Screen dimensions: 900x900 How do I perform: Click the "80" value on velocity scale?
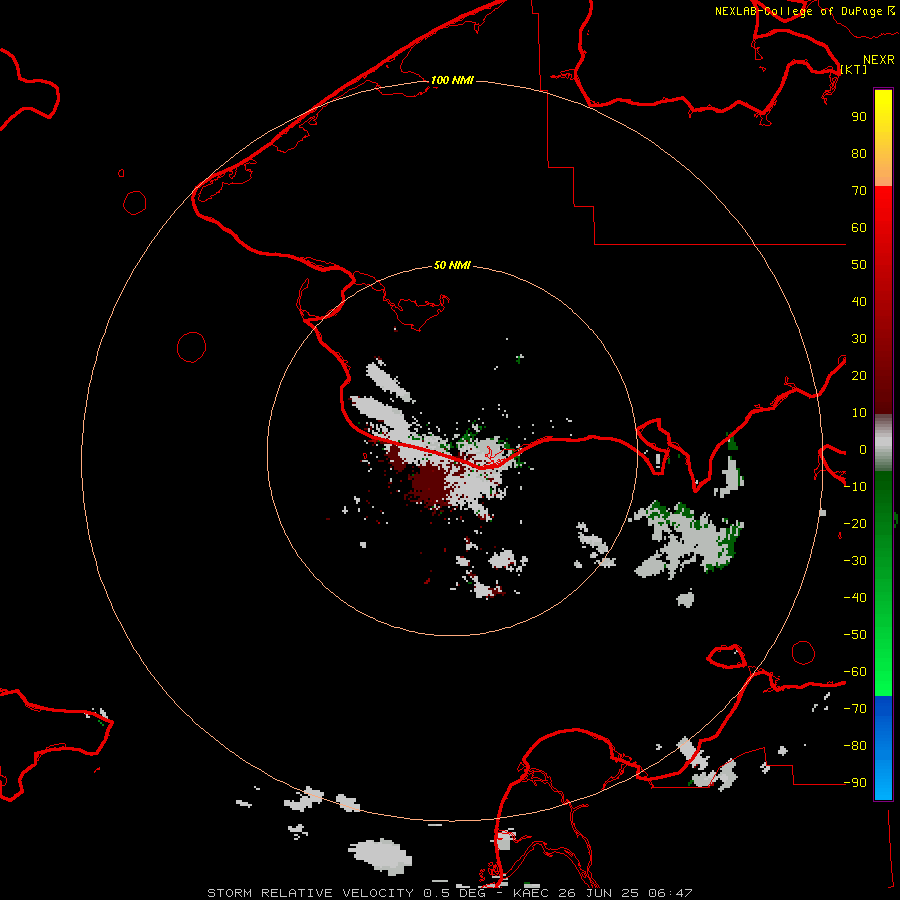(859, 153)
